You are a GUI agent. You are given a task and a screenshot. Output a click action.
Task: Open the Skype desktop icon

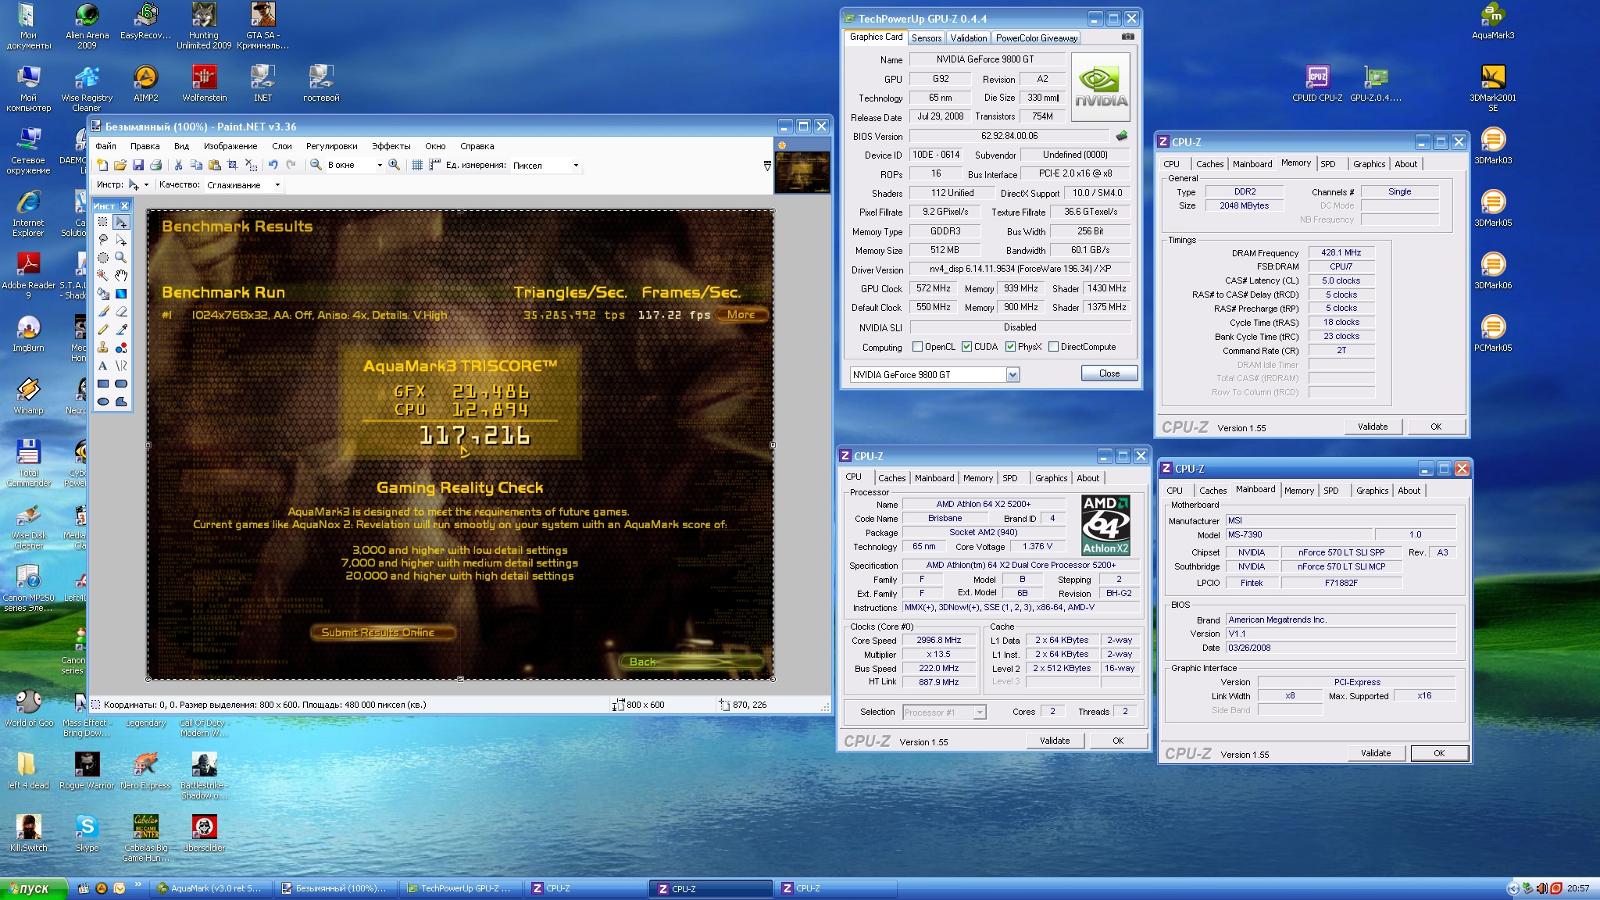click(87, 834)
